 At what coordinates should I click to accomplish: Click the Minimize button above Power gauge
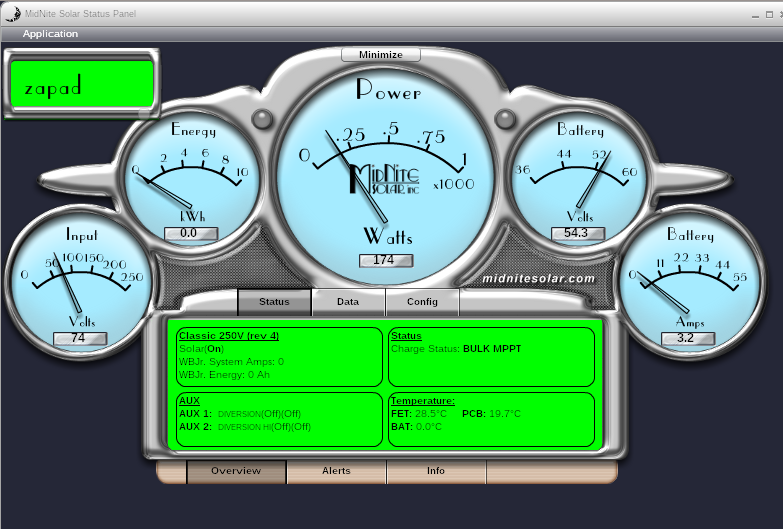point(380,54)
